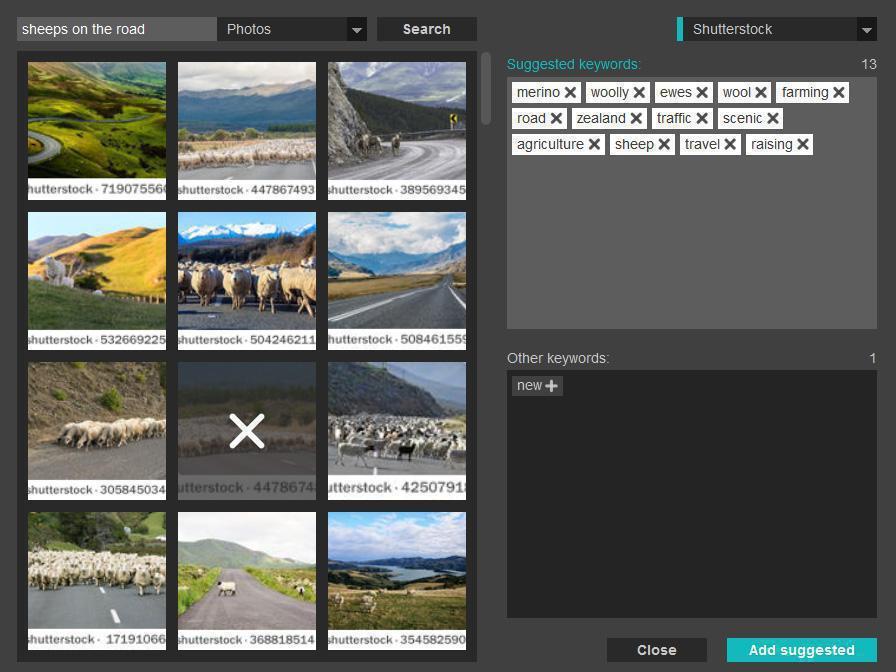Remove the "ewes" suggested keyword
The width and height of the screenshot is (896, 672).
pyautogui.click(x=703, y=92)
